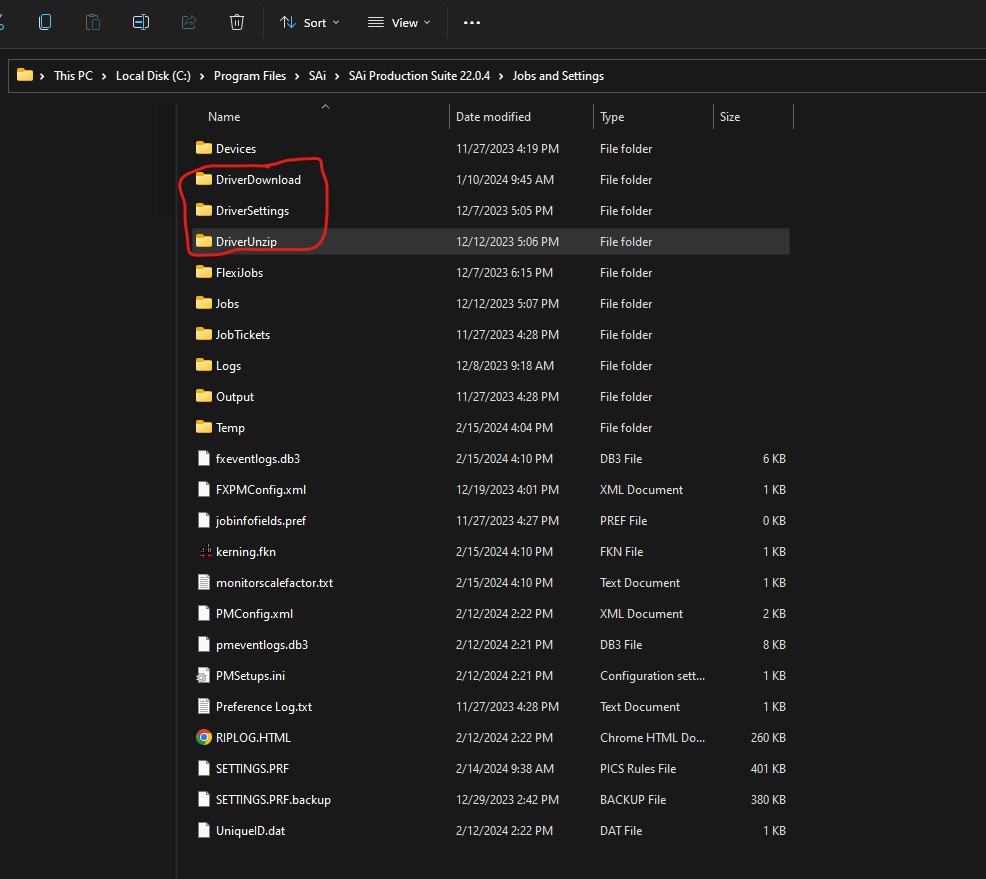The height and width of the screenshot is (879, 986).
Task: Open the Sort dropdown
Action: click(309, 23)
